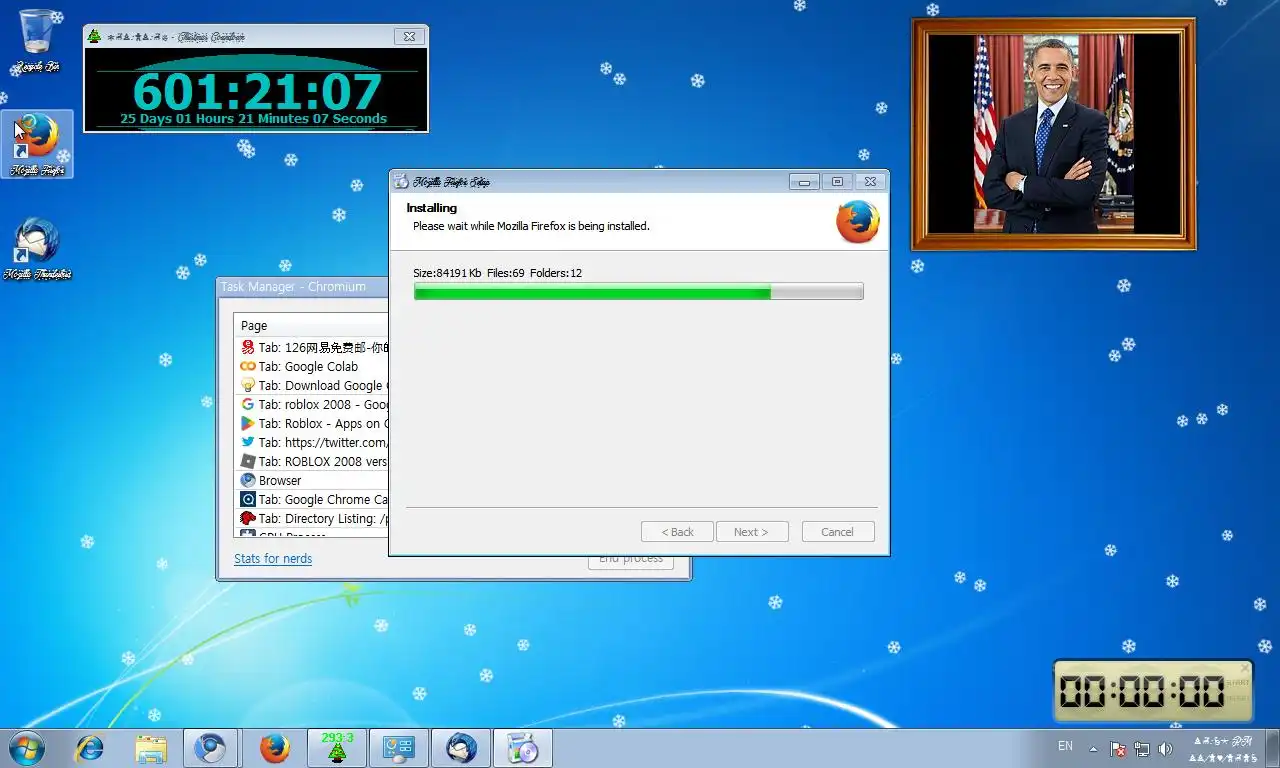Screen dimensions: 1280x768
Task: Minimize the Mozilla Firefox Setup window
Action: pyautogui.click(x=803, y=181)
